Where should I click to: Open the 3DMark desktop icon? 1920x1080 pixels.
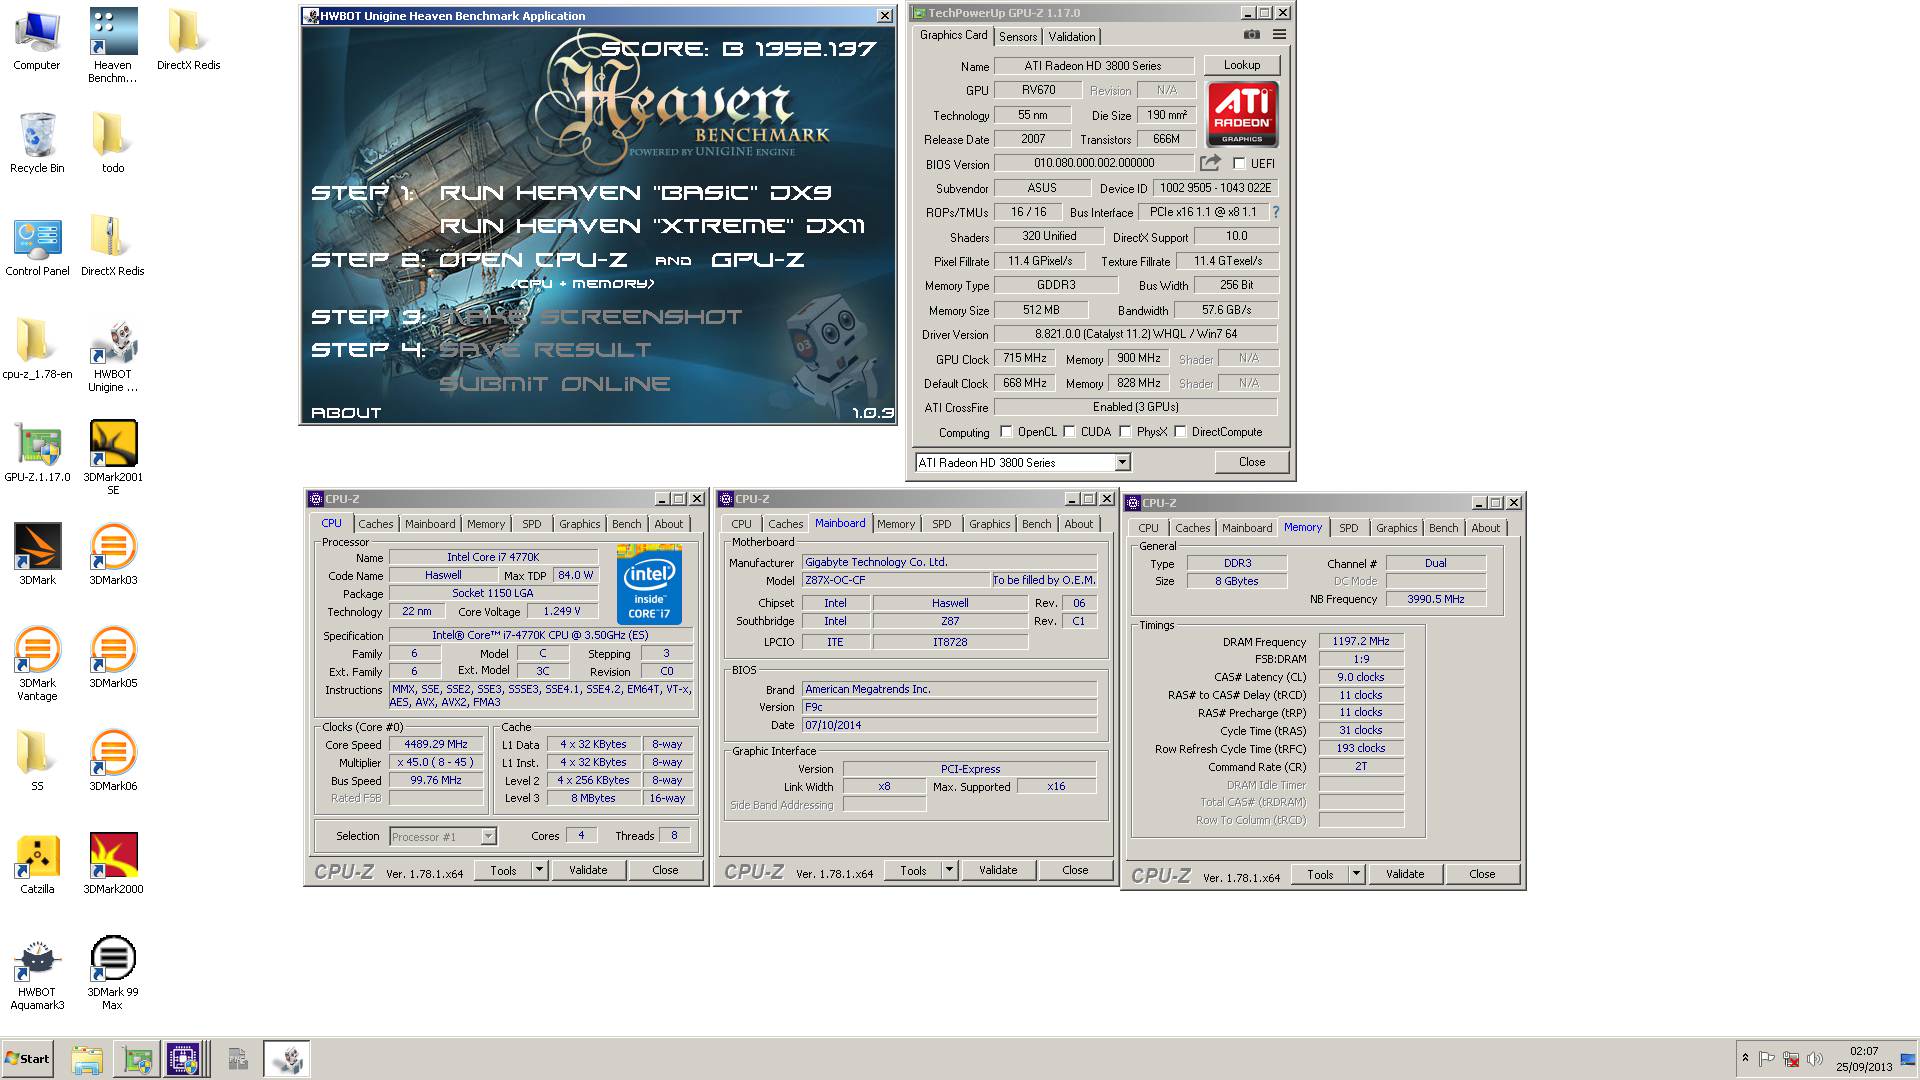37,554
